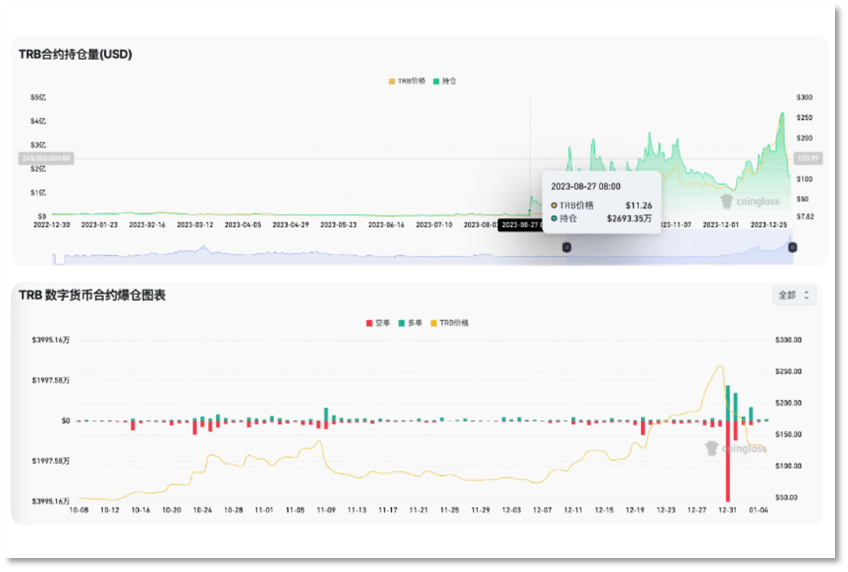Click the 2023-04-29 date label
Image resolution: width=848 pixels, height=572 pixels.
coord(290,225)
